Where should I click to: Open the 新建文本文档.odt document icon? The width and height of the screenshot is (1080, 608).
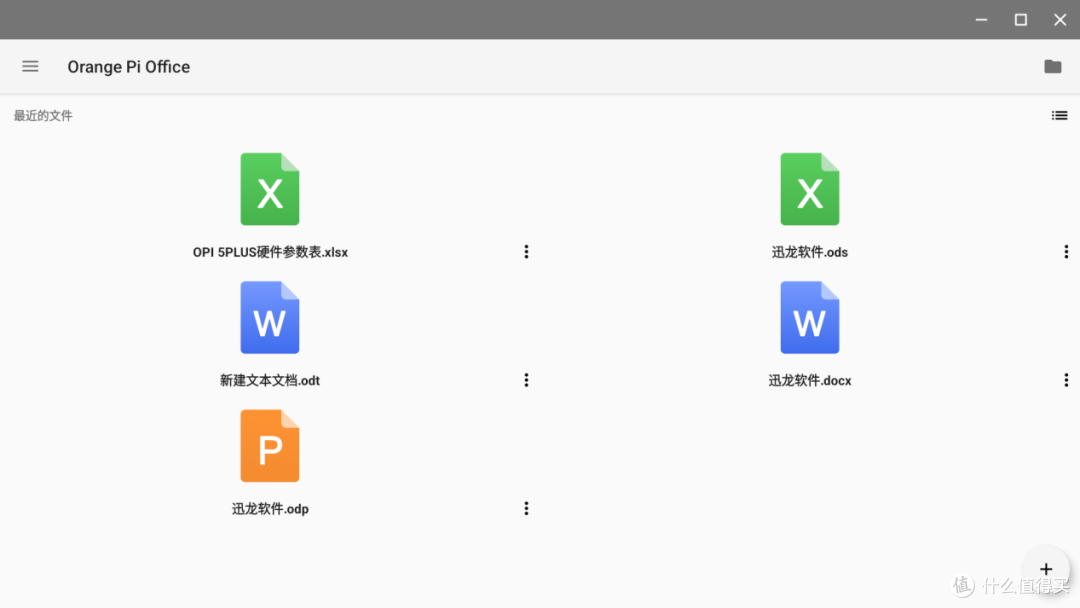270,317
